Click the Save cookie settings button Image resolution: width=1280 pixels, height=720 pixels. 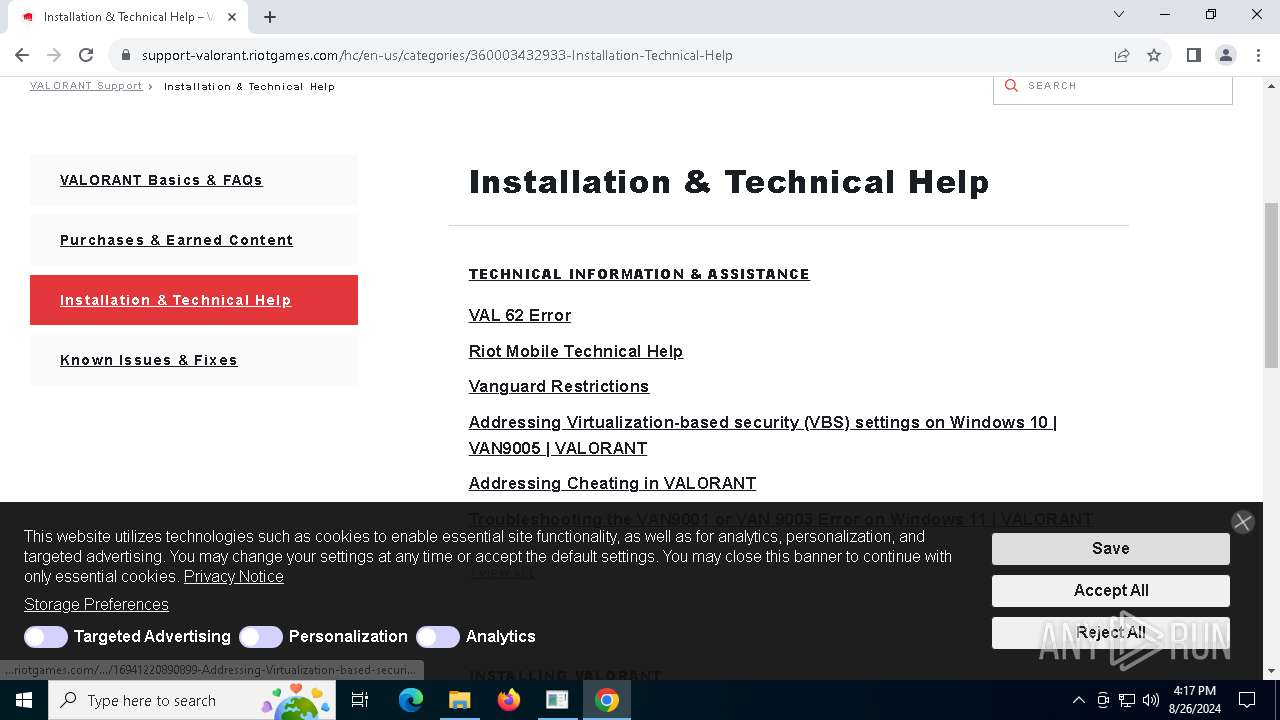[x=1111, y=548]
